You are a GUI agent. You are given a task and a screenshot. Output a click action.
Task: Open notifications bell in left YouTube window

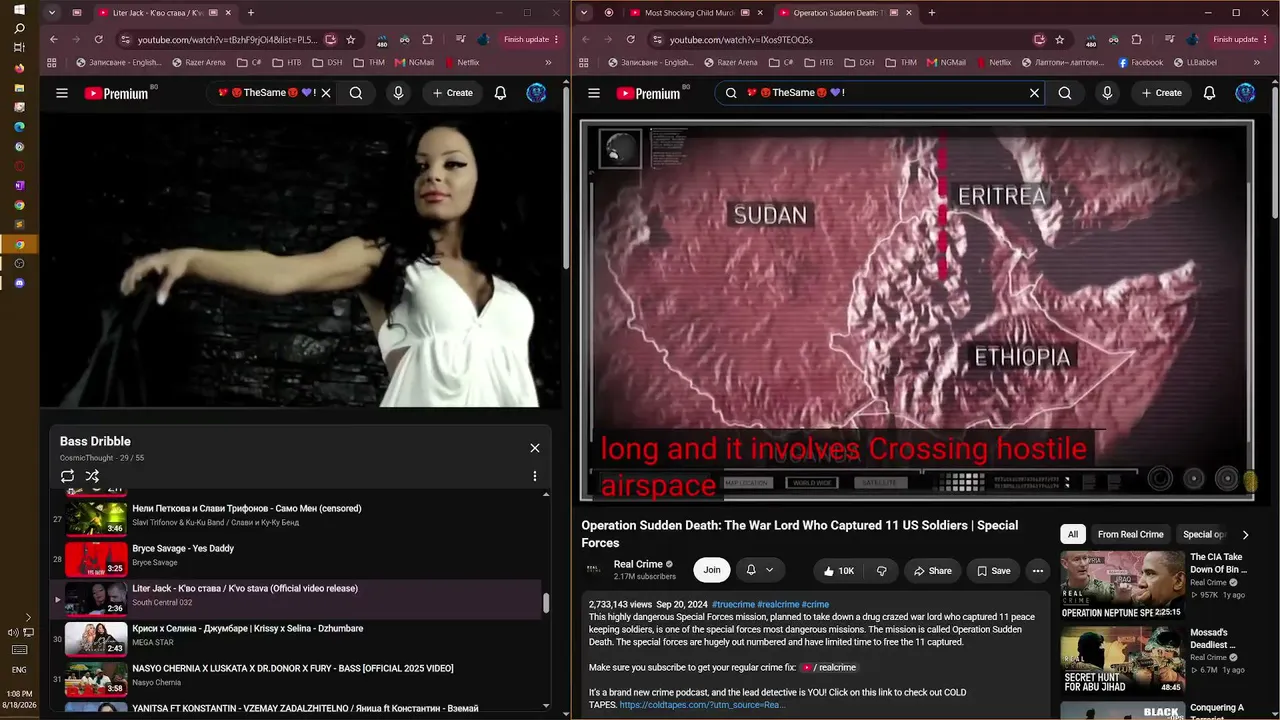[x=500, y=93]
